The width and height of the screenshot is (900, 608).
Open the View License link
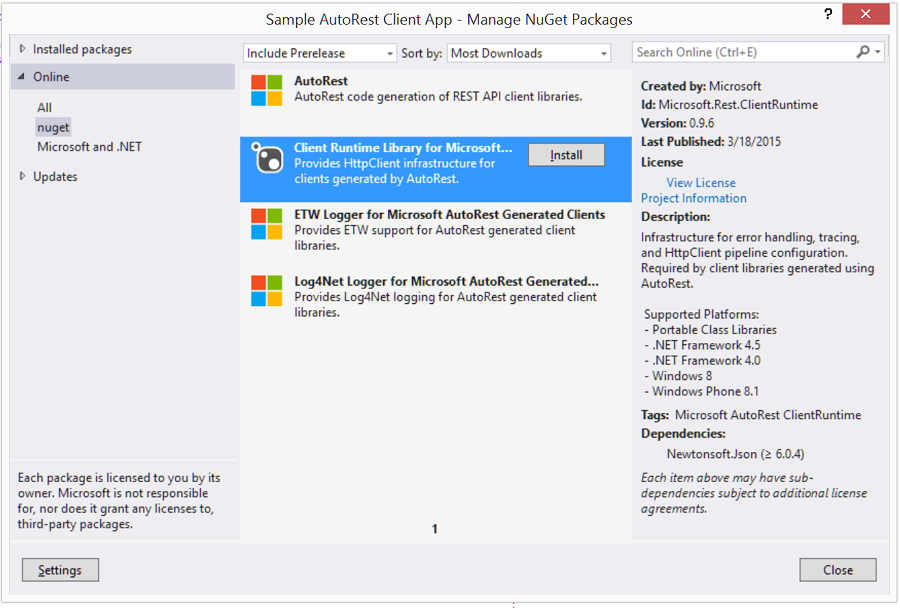click(x=701, y=183)
